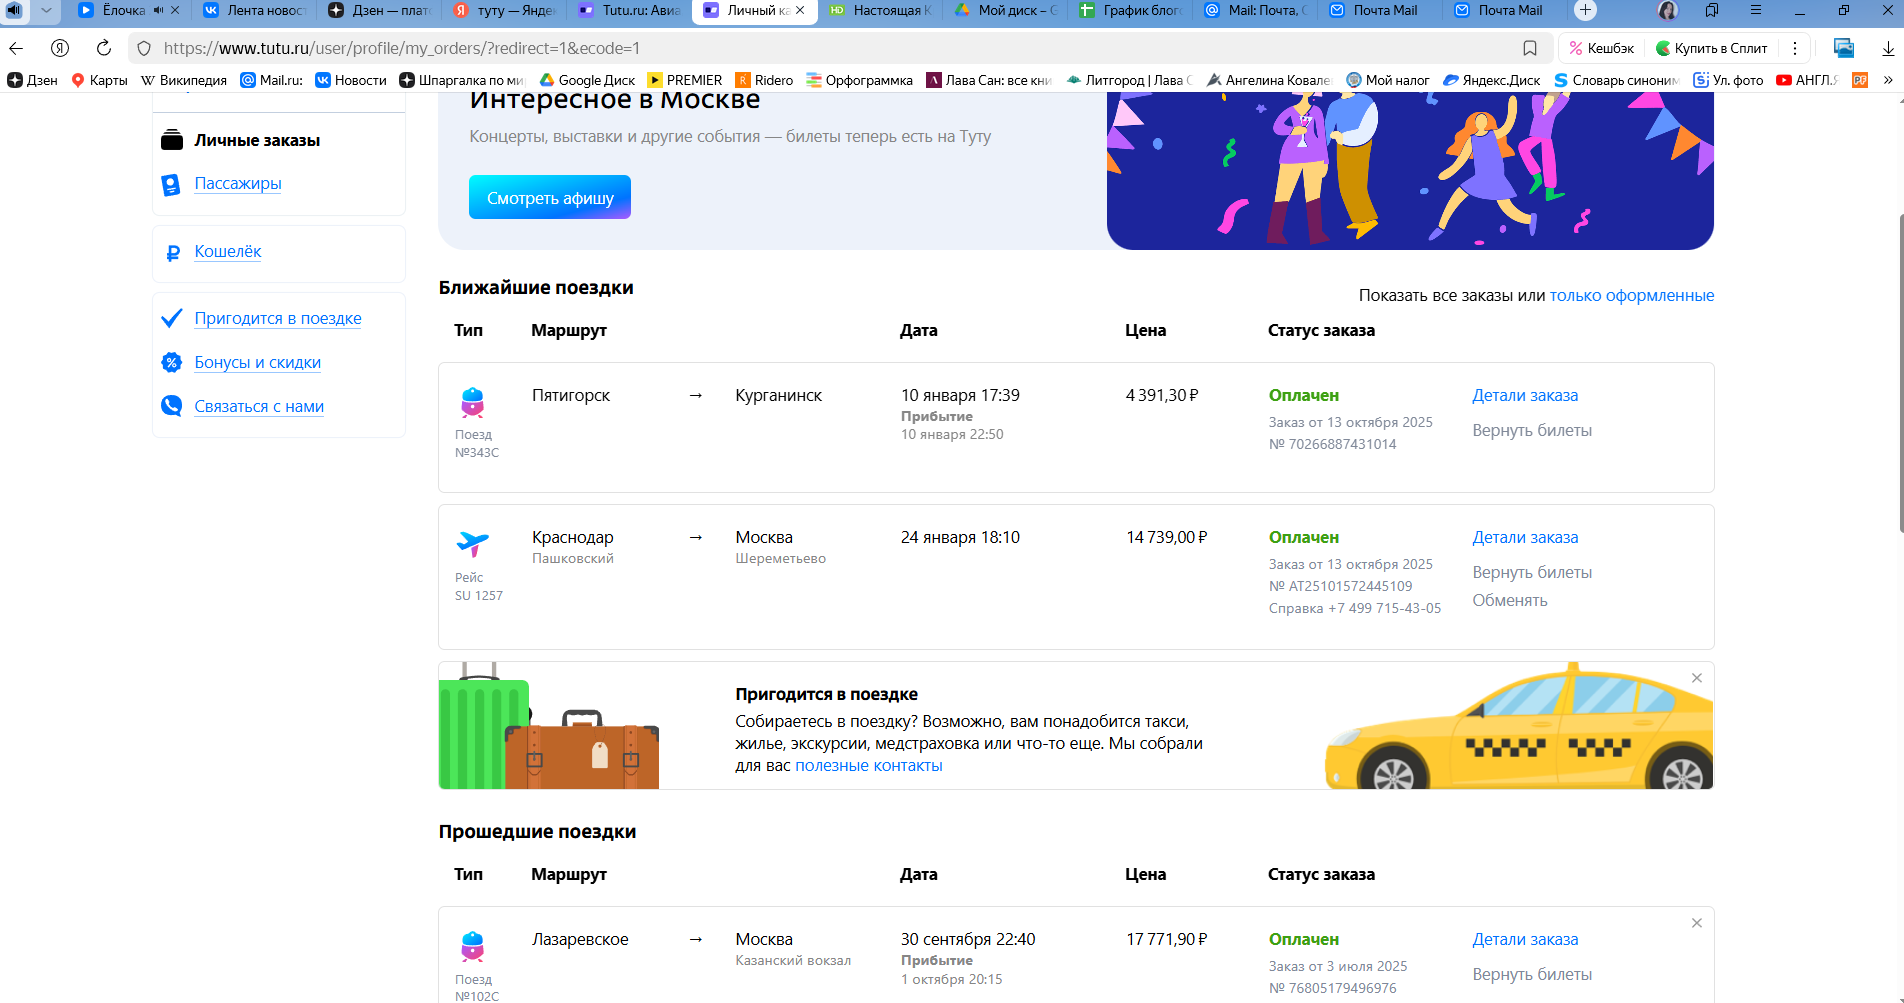Close the Личный кабинет tab

800,10
